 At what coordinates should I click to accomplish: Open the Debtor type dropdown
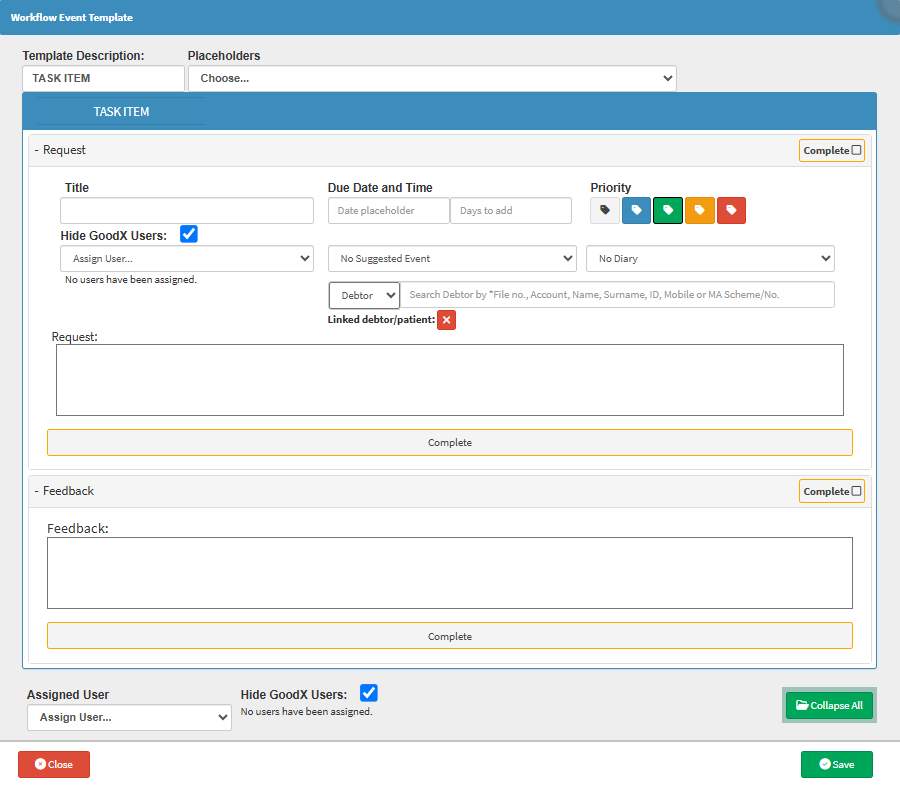[x=364, y=296]
